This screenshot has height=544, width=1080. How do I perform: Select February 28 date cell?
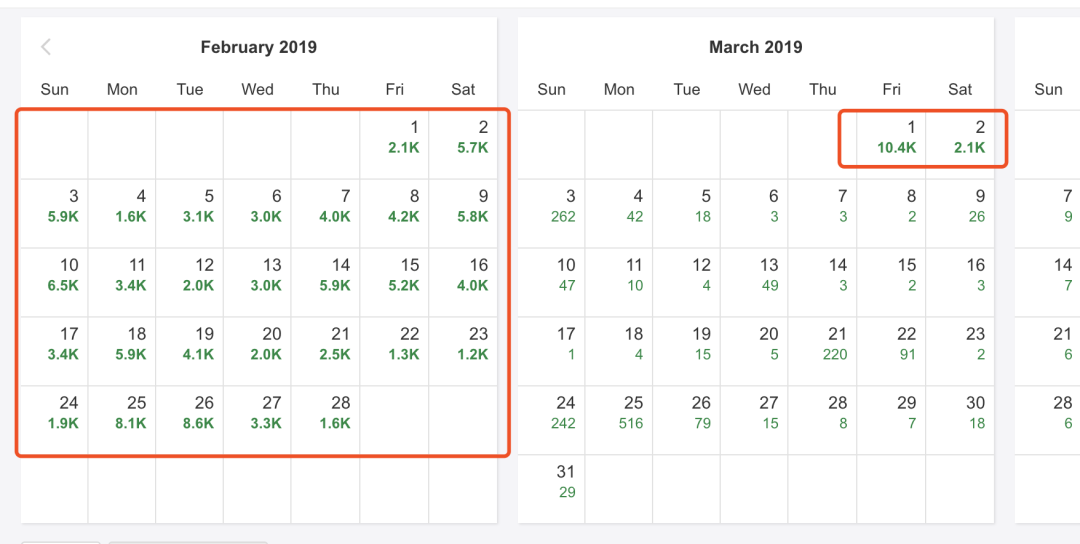pyautogui.click(x=326, y=413)
